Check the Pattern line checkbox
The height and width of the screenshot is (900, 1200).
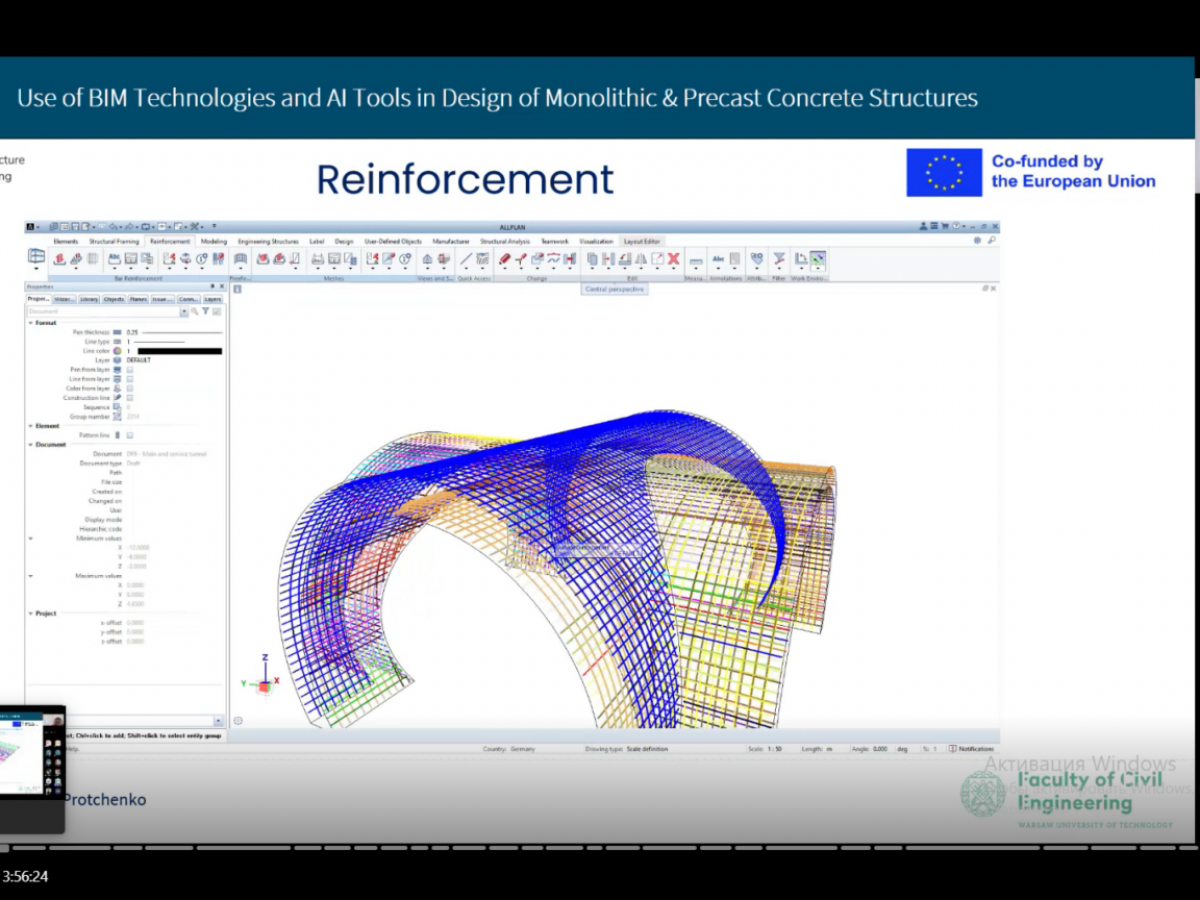130,435
